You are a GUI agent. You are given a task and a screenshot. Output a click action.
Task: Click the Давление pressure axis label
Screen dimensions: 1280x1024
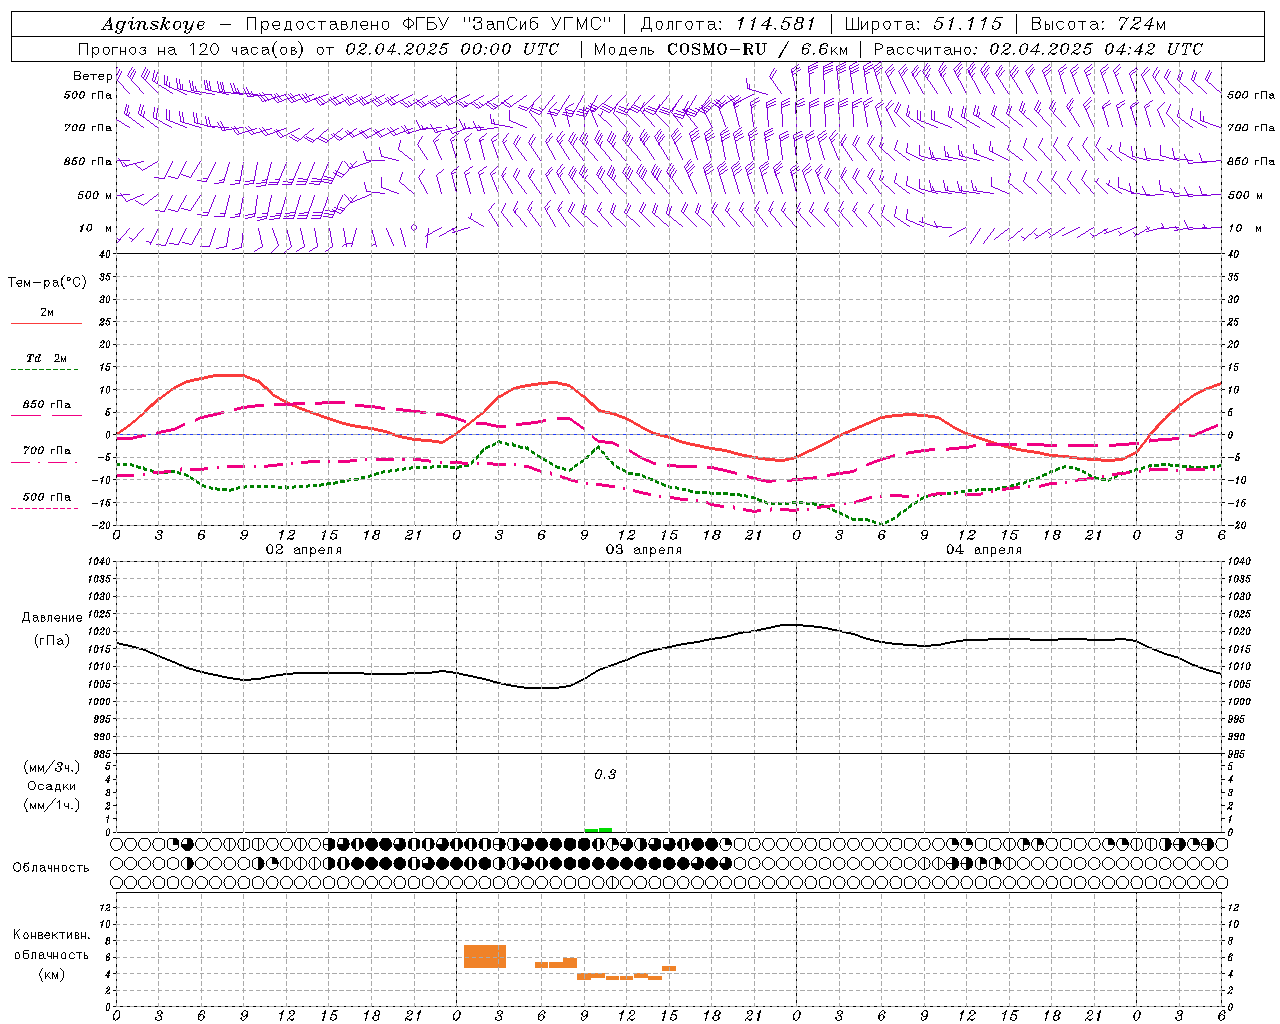click(52, 617)
